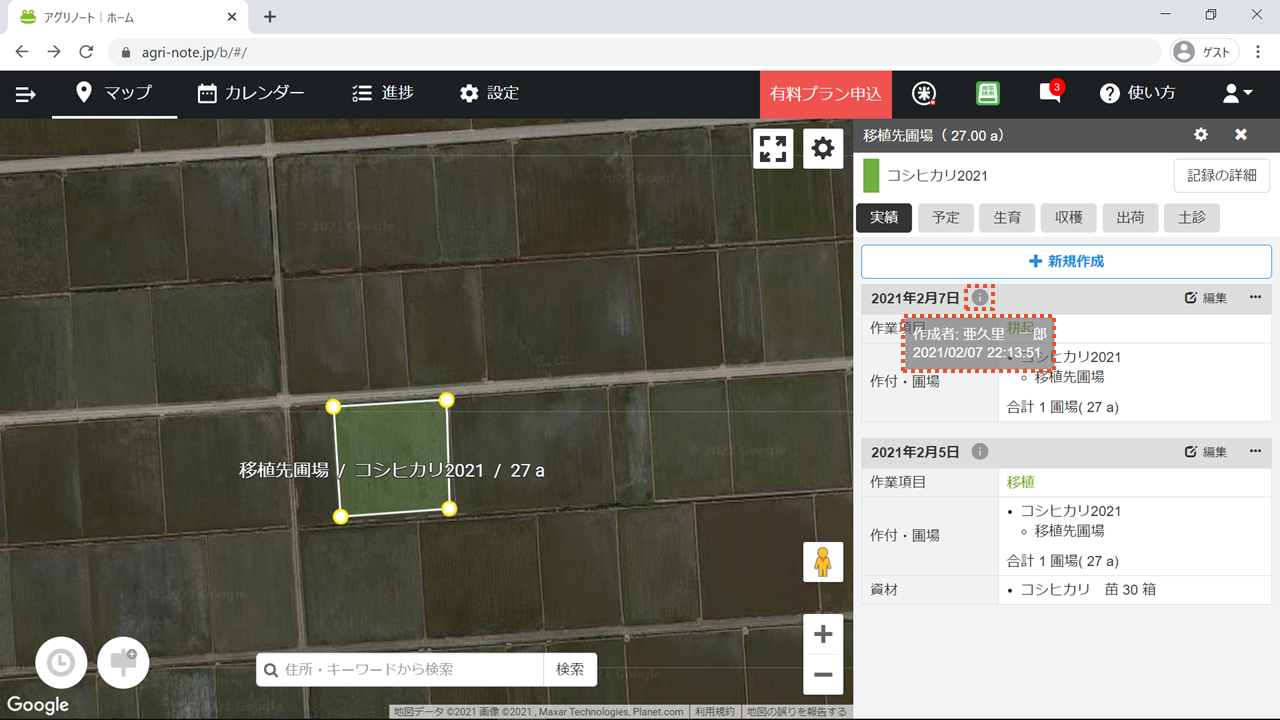Screen dimensions: 1280x720
Task: Click 地図の誤りを報告する link
Action: click(x=797, y=712)
